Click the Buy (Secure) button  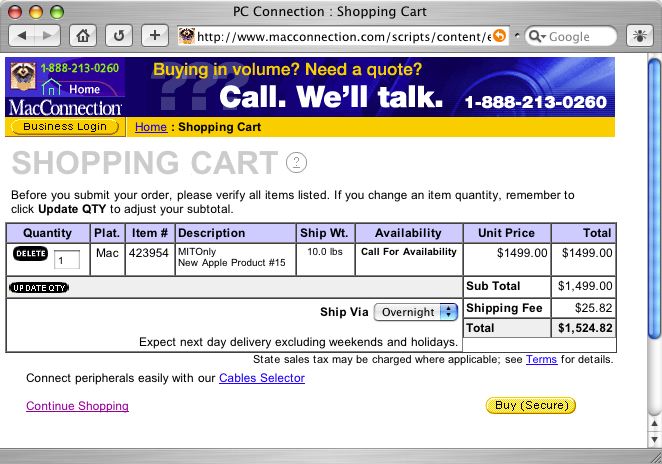point(531,405)
